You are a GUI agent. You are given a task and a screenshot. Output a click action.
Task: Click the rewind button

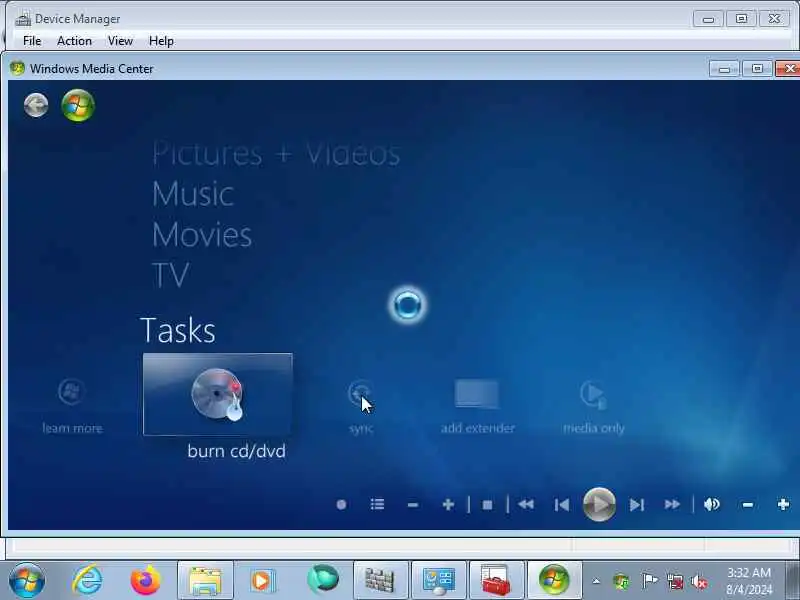point(526,505)
